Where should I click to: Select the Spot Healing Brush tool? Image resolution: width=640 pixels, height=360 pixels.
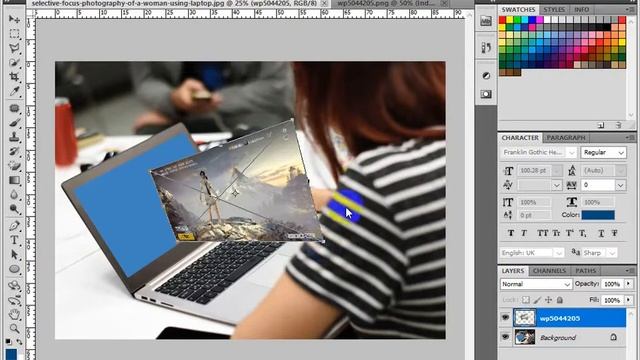tap(14, 108)
